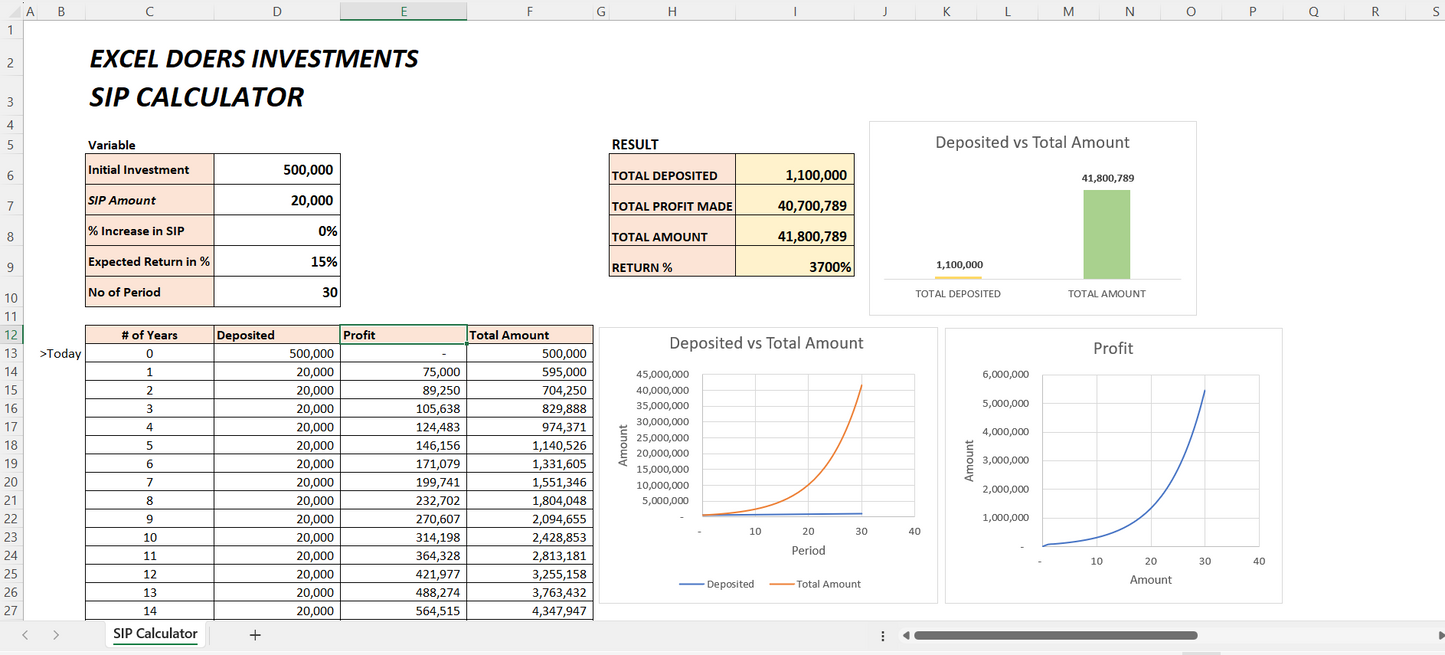Image resolution: width=1445 pixels, height=655 pixels.
Task: Add a new sheet with plus icon
Action: click(x=255, y=634)
